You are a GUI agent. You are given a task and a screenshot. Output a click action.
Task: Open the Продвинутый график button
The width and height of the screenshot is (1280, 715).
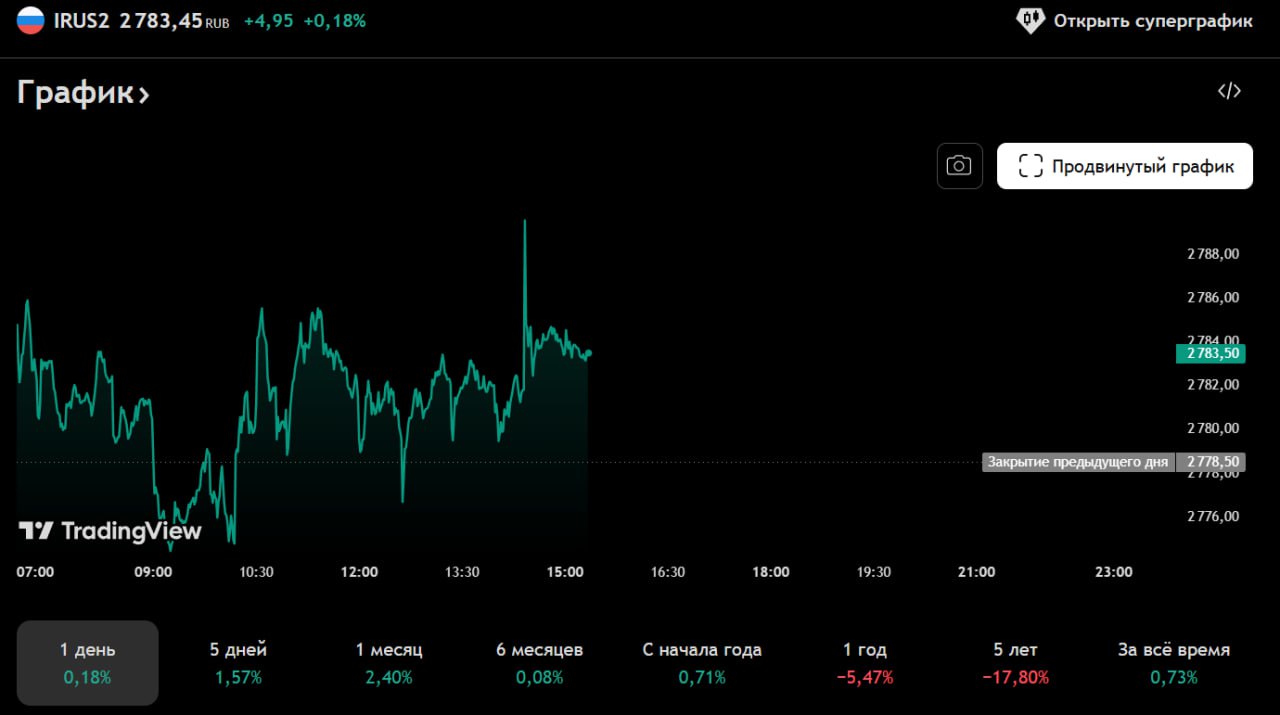pos(1124,166)
